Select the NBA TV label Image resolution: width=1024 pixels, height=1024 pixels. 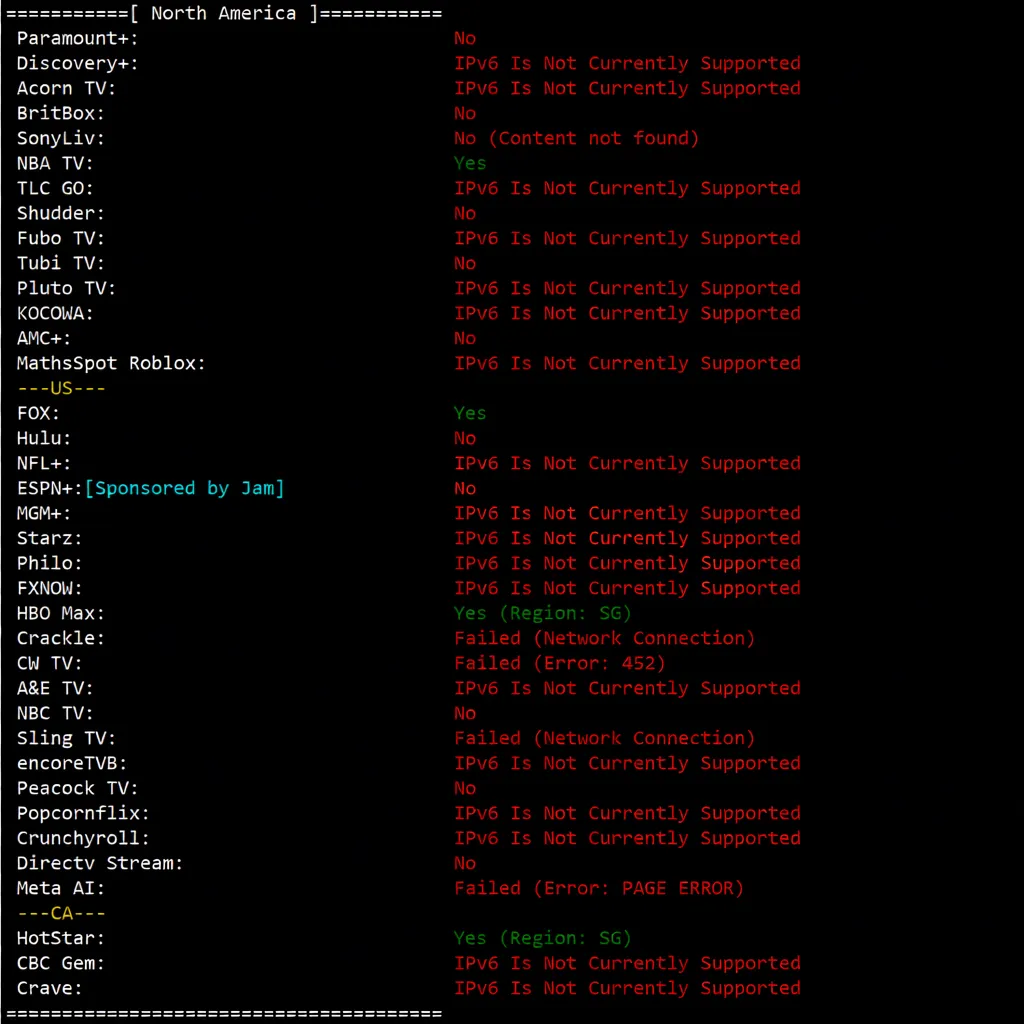[55, 163]
